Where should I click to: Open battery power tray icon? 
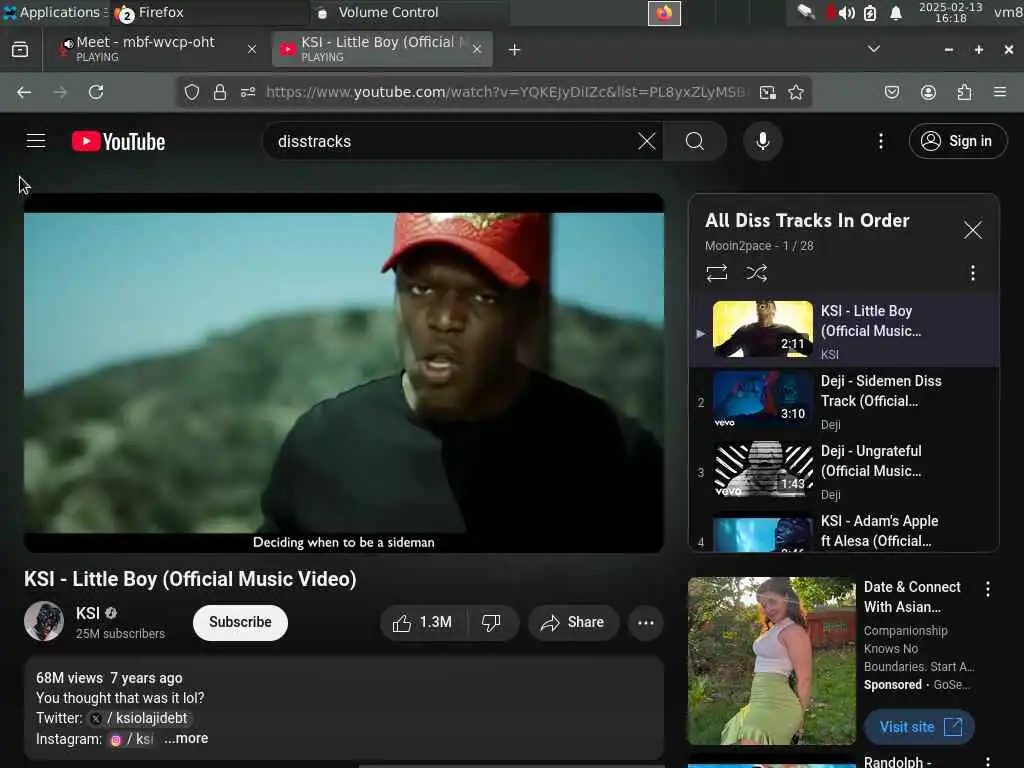click(870, 13)
